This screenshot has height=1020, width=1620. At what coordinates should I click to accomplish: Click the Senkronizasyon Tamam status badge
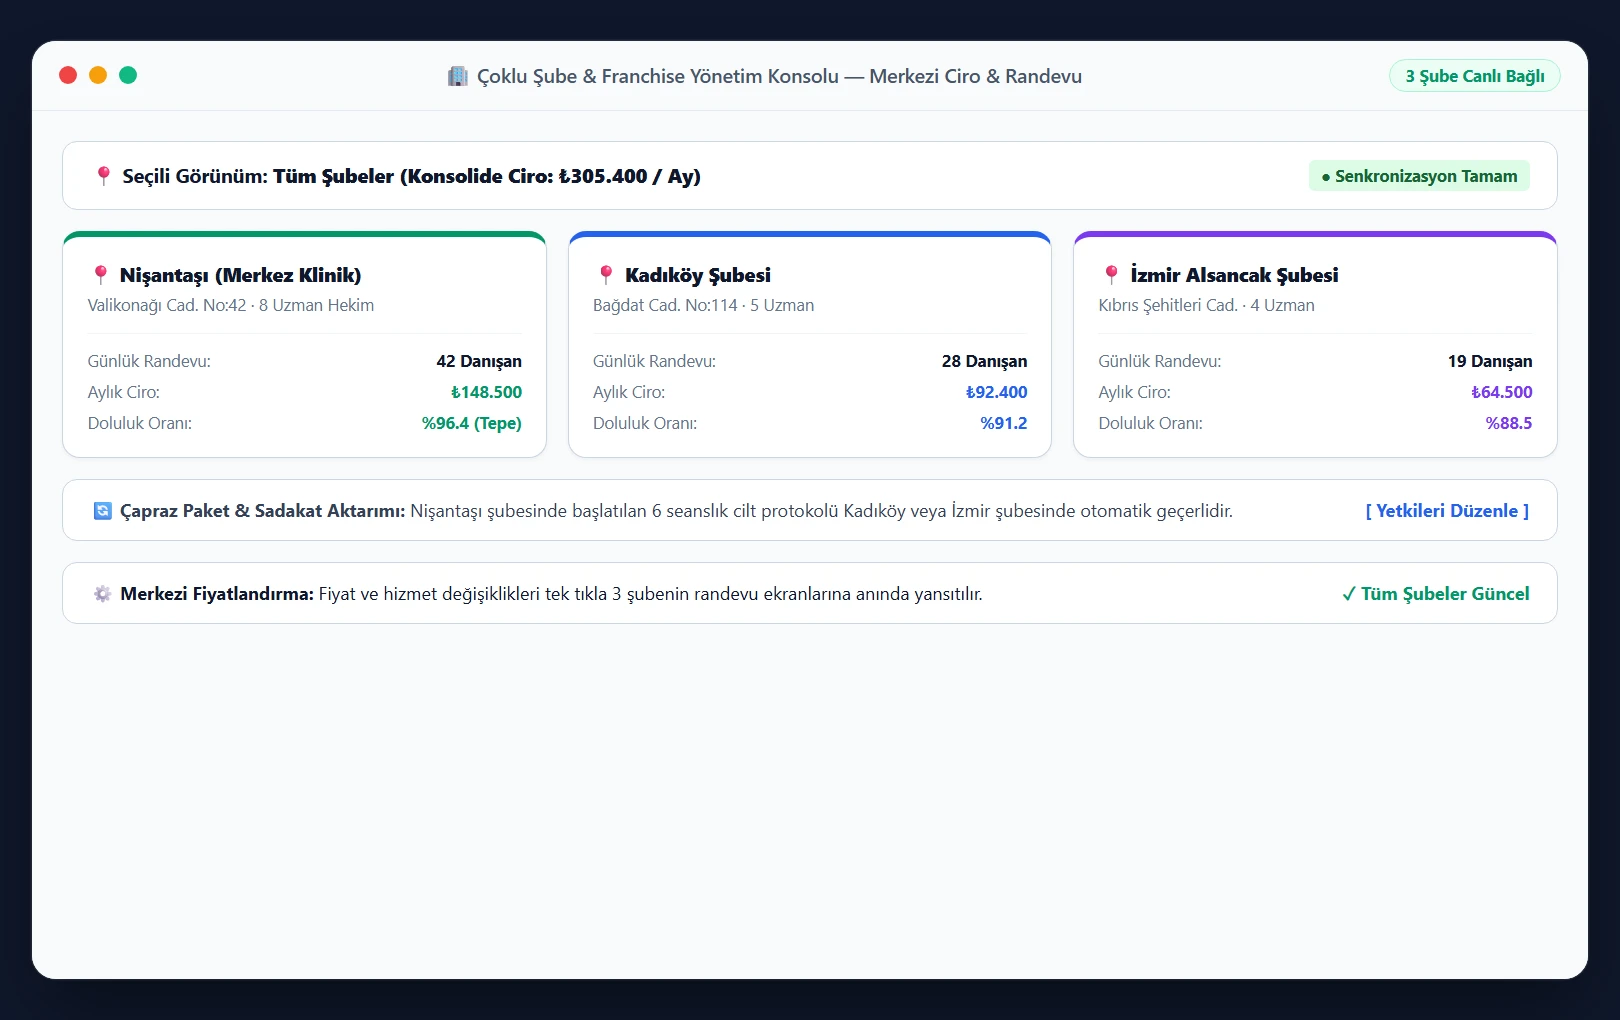coord(1419,176)
